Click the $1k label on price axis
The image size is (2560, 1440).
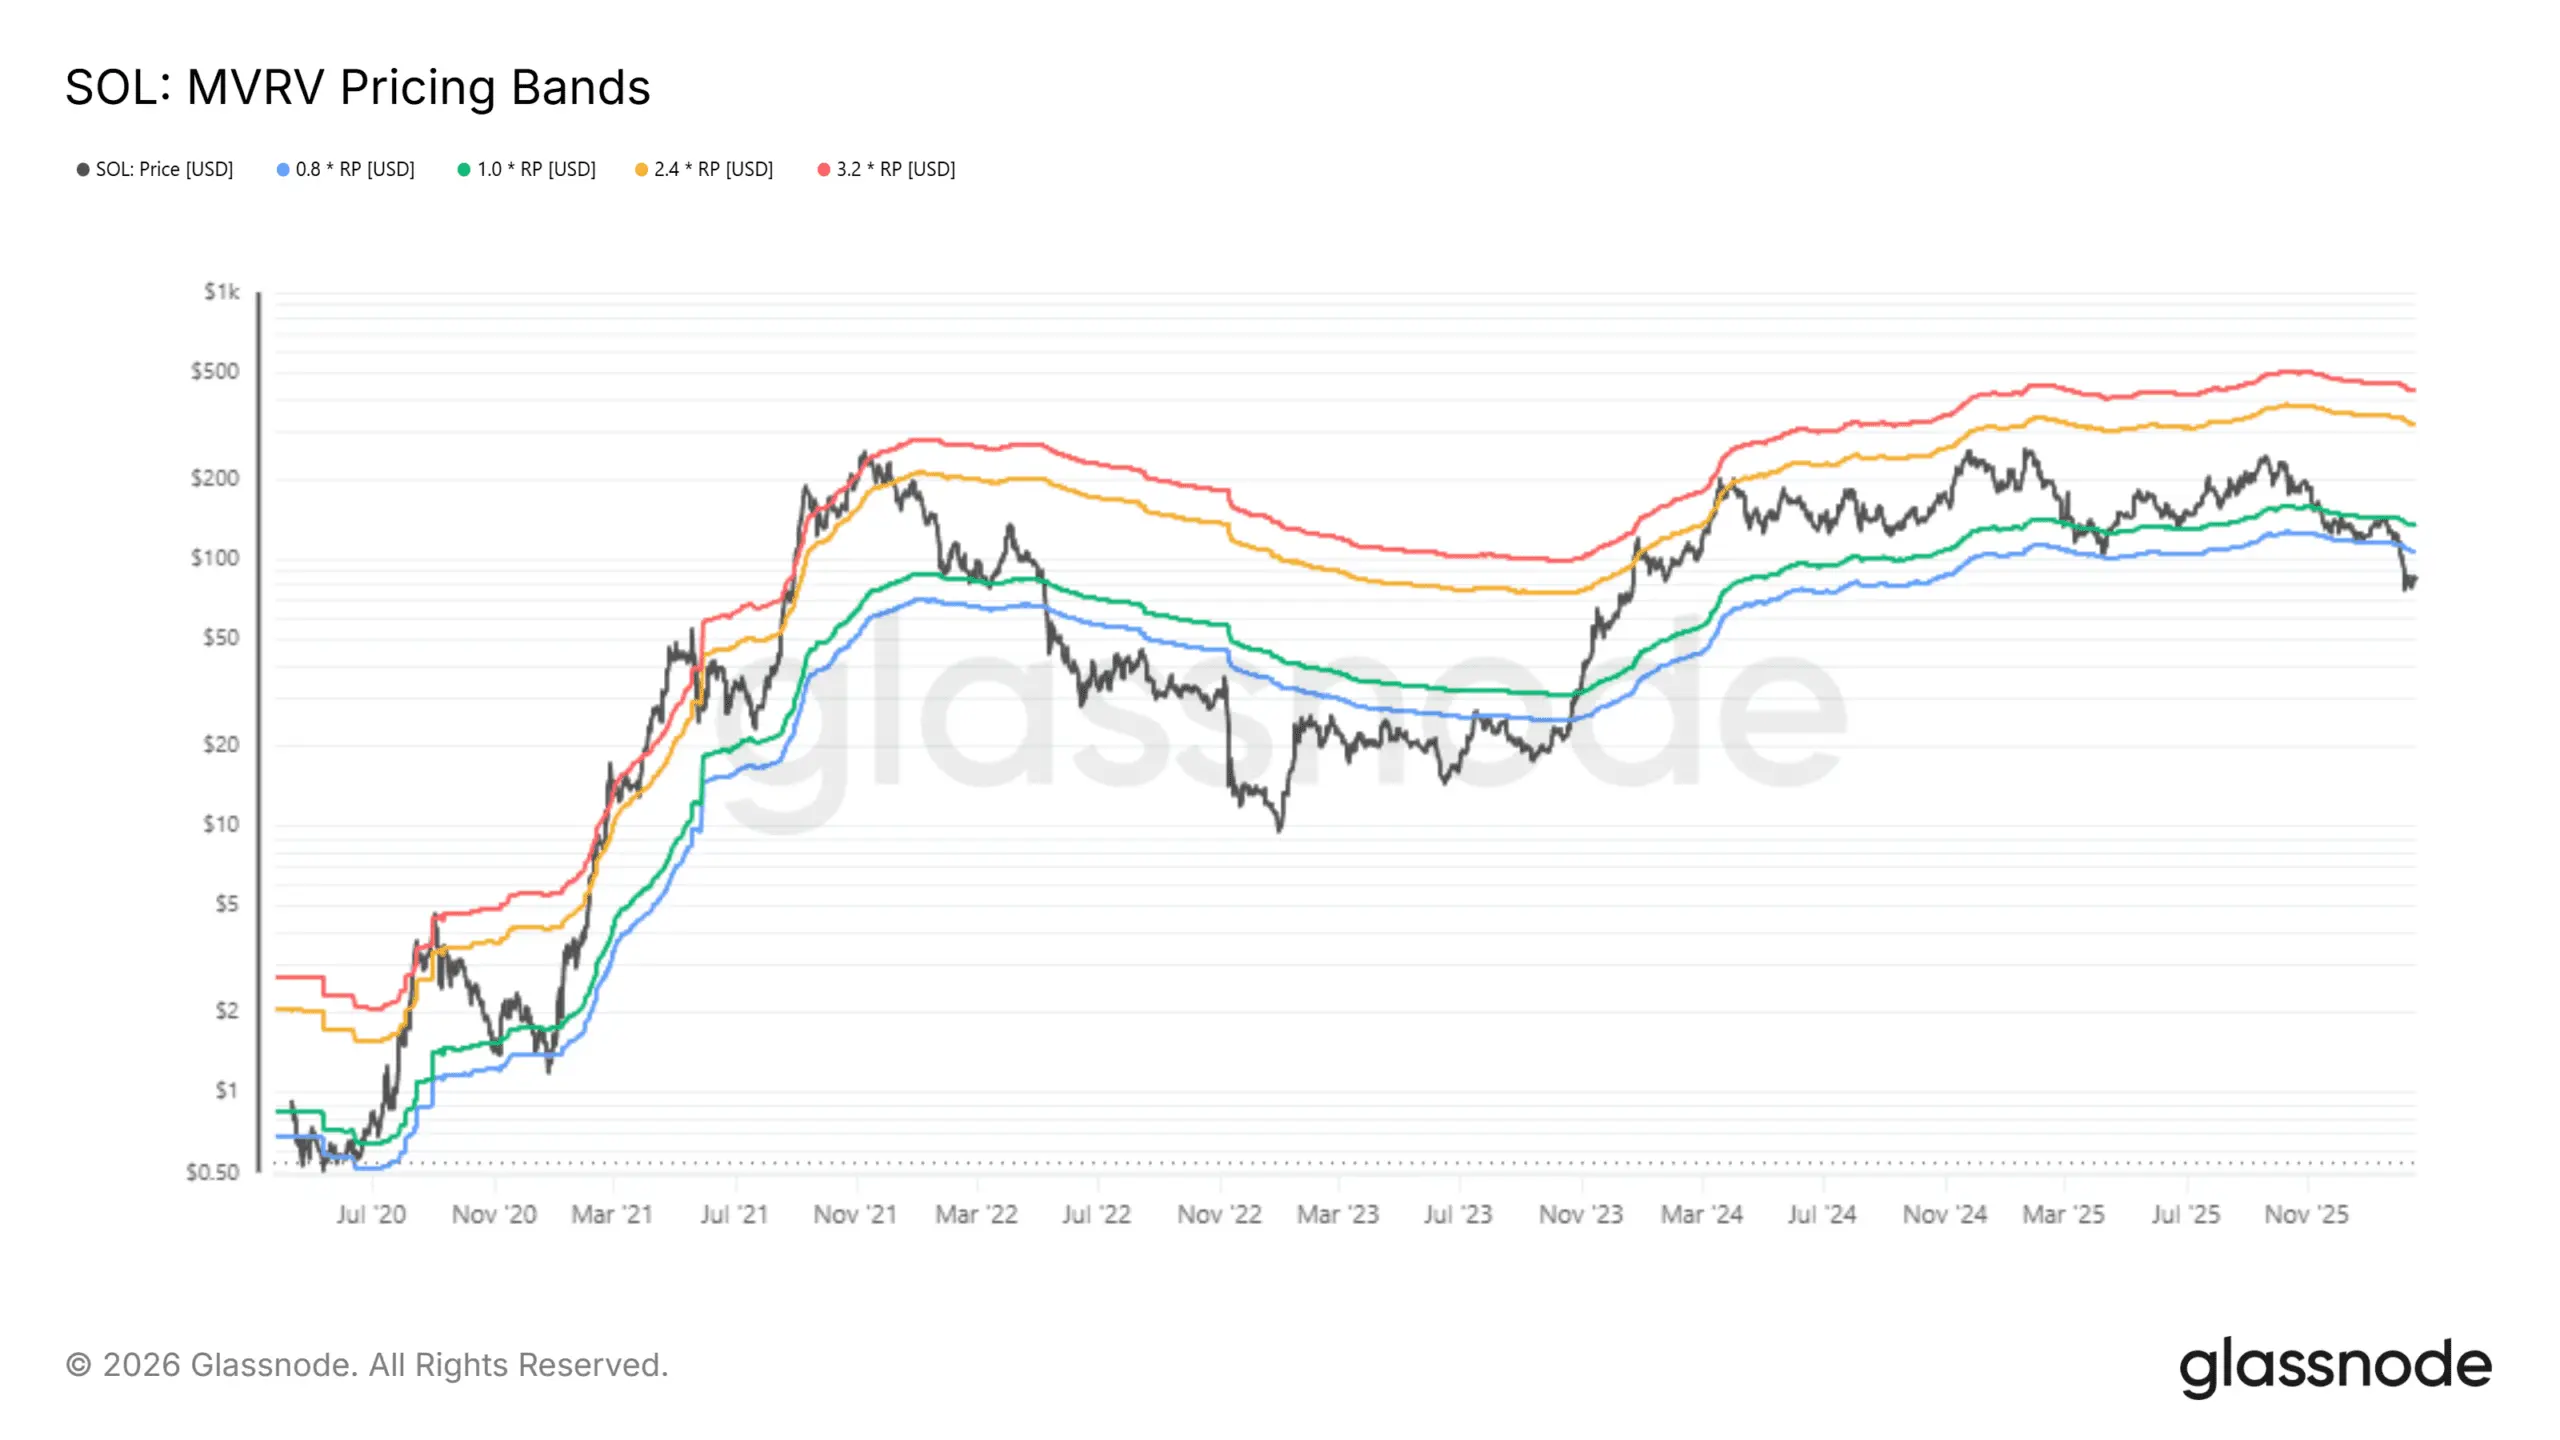tap(222, 292)
